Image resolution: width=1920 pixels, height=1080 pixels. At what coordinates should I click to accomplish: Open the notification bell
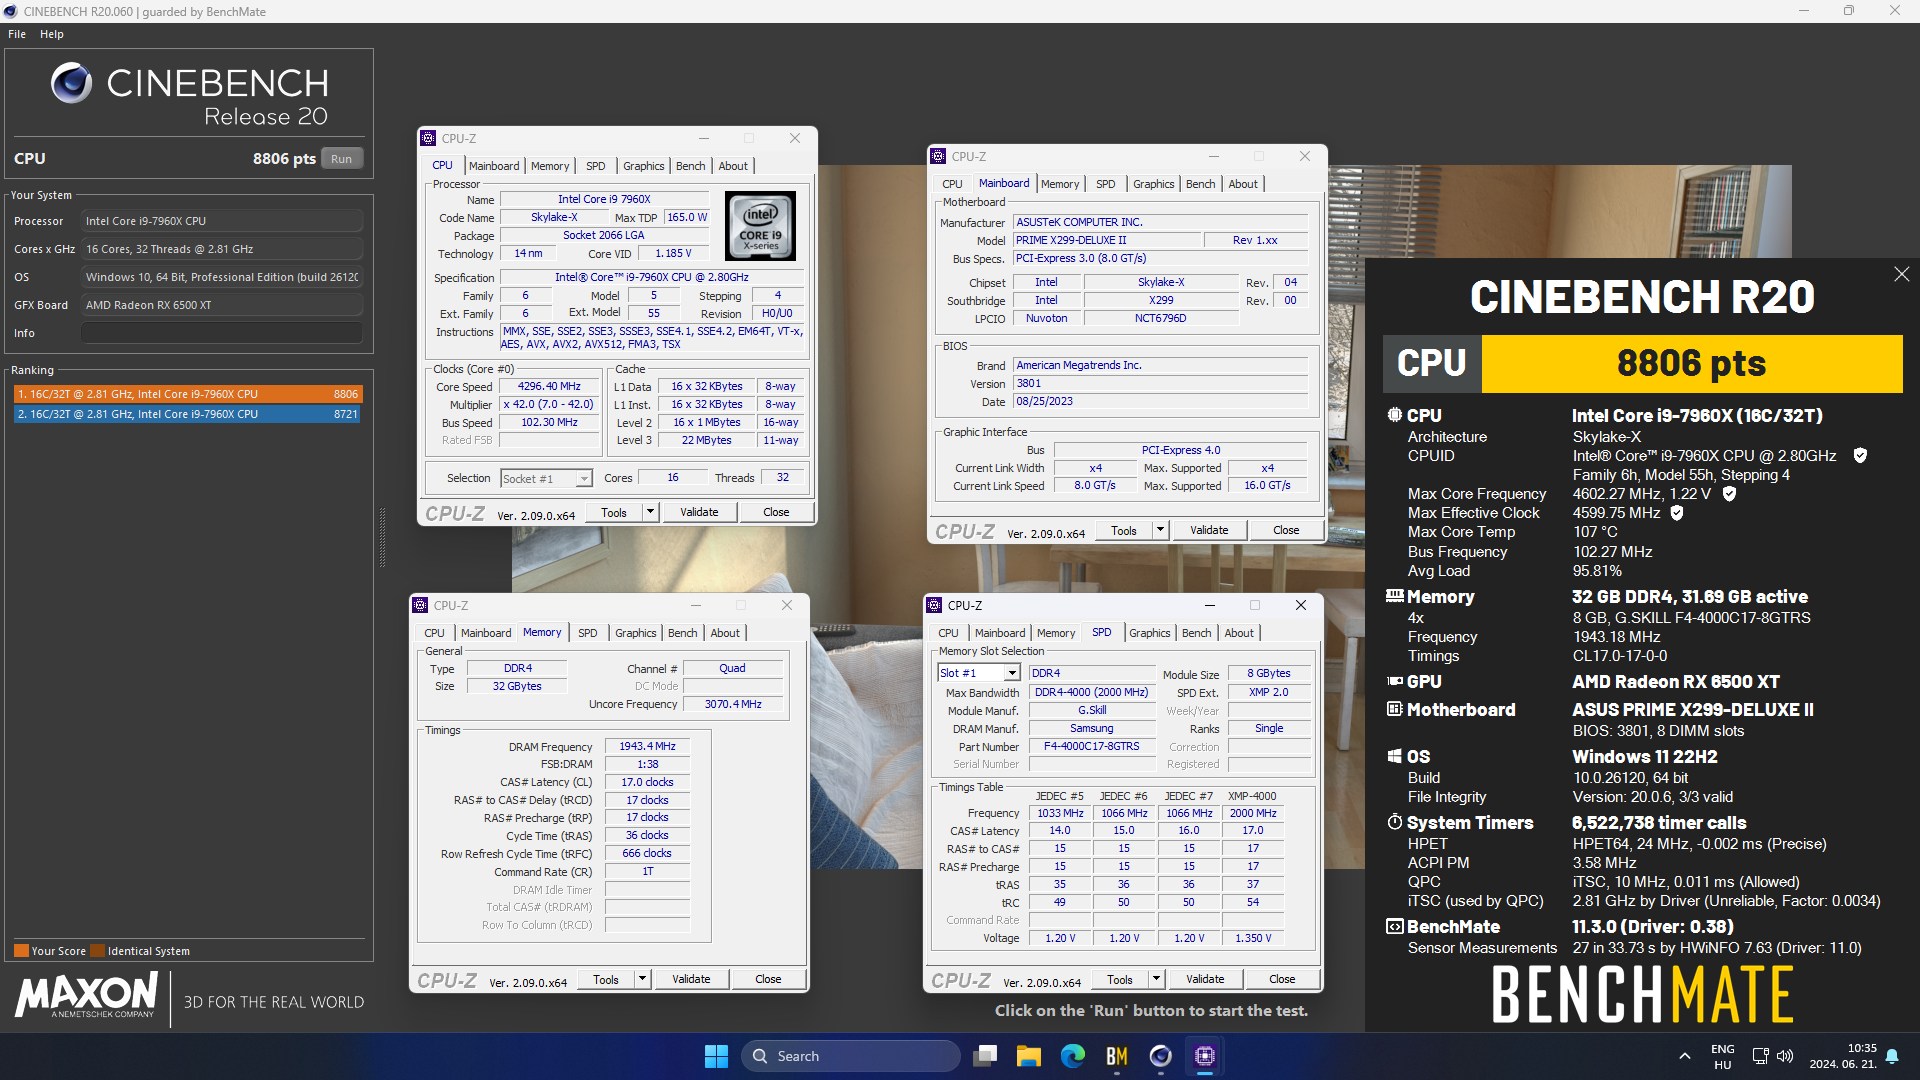tap(1892, 1056)
